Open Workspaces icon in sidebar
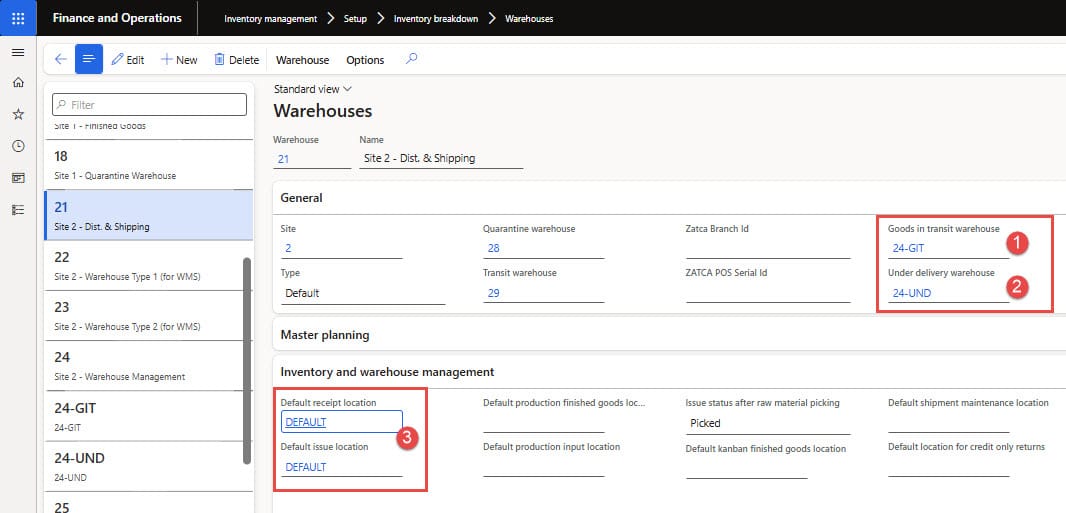Viewport: 1066px width, 513px height. pos(18,178)
